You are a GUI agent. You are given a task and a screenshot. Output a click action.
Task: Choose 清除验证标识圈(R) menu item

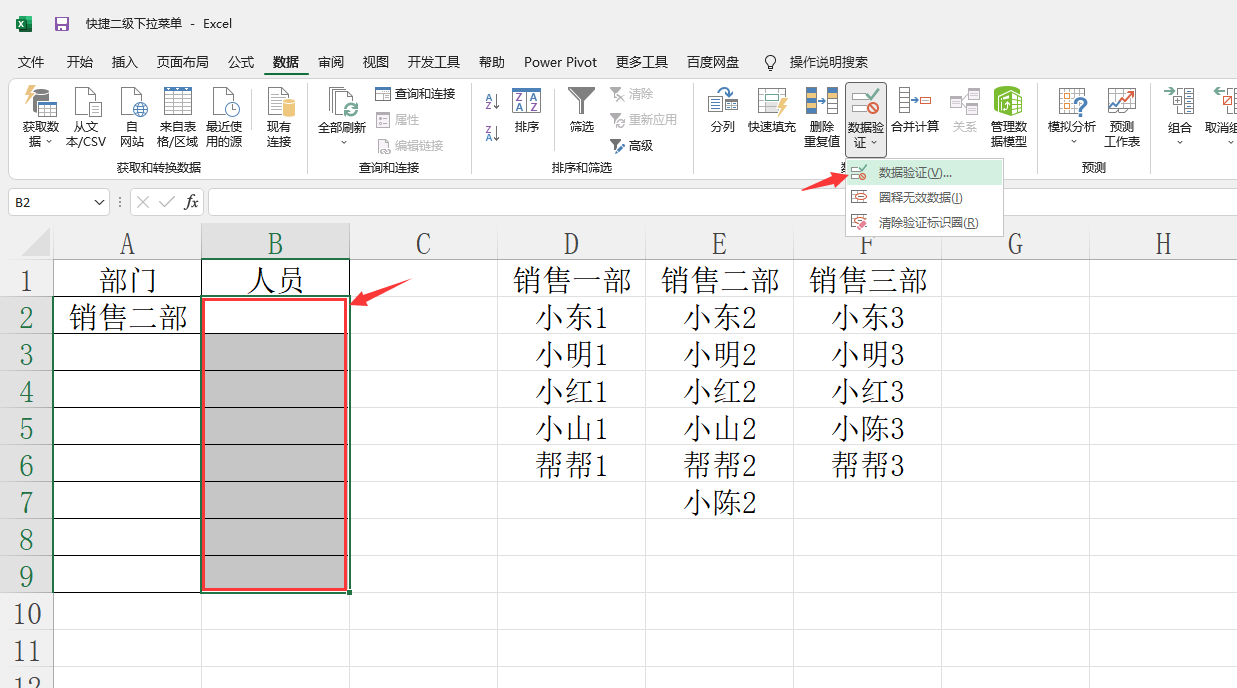pos(924,223)
